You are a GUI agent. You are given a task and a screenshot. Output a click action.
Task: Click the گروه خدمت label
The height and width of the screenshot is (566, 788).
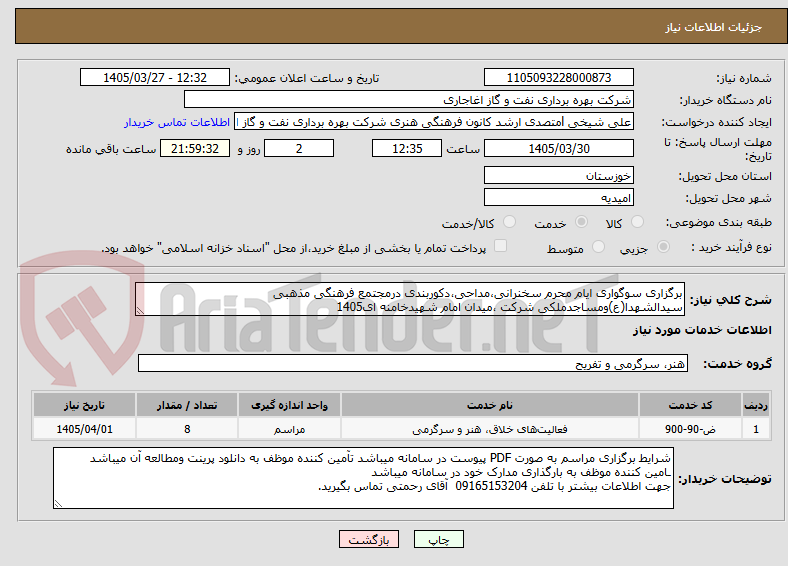coord(737,364)
